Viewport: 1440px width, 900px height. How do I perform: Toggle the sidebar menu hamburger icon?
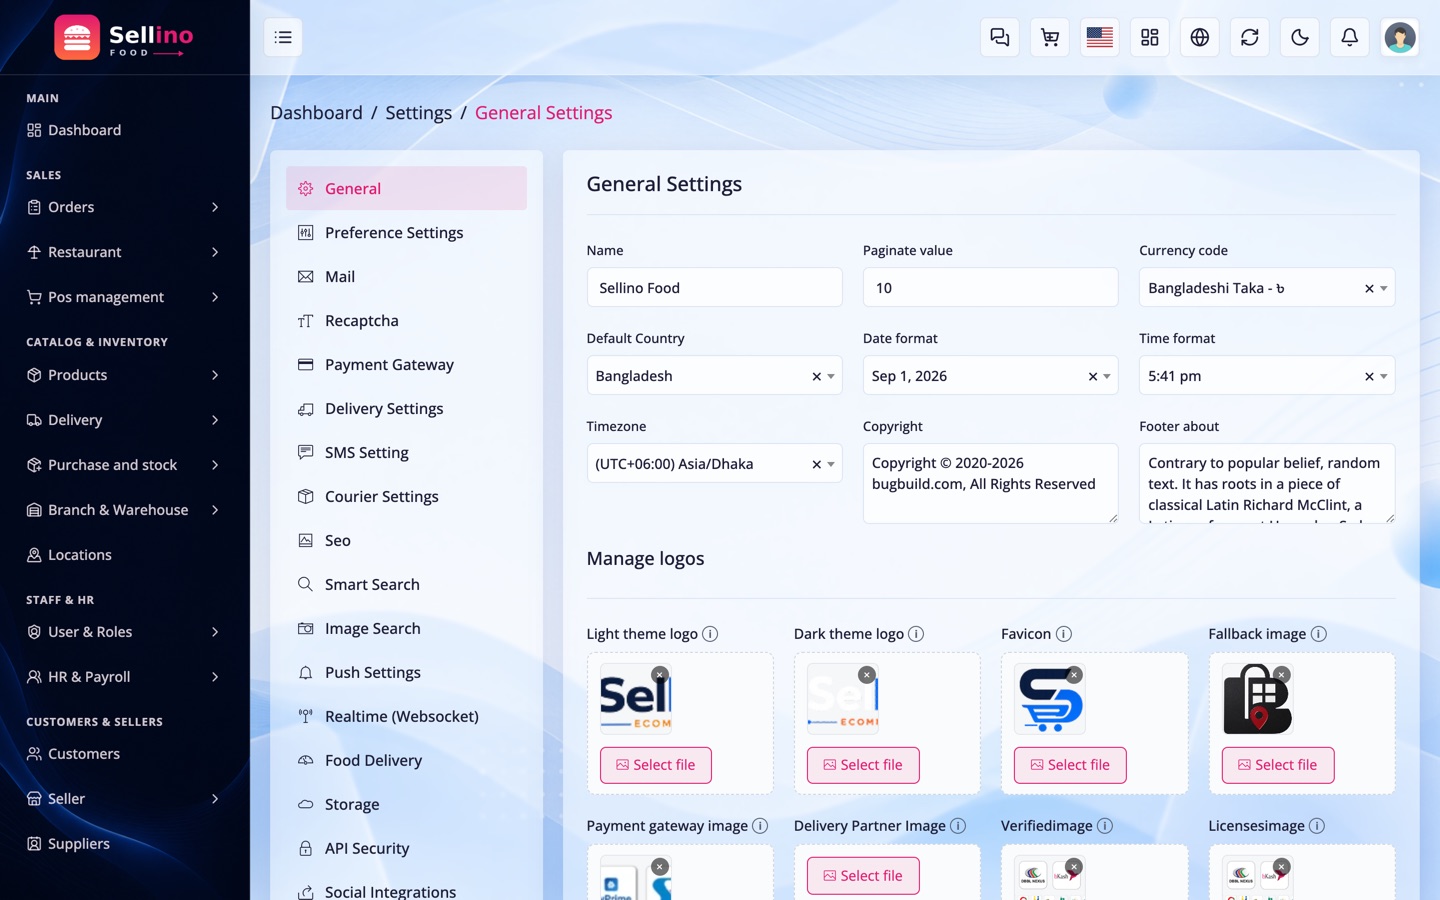coord(283,37)
